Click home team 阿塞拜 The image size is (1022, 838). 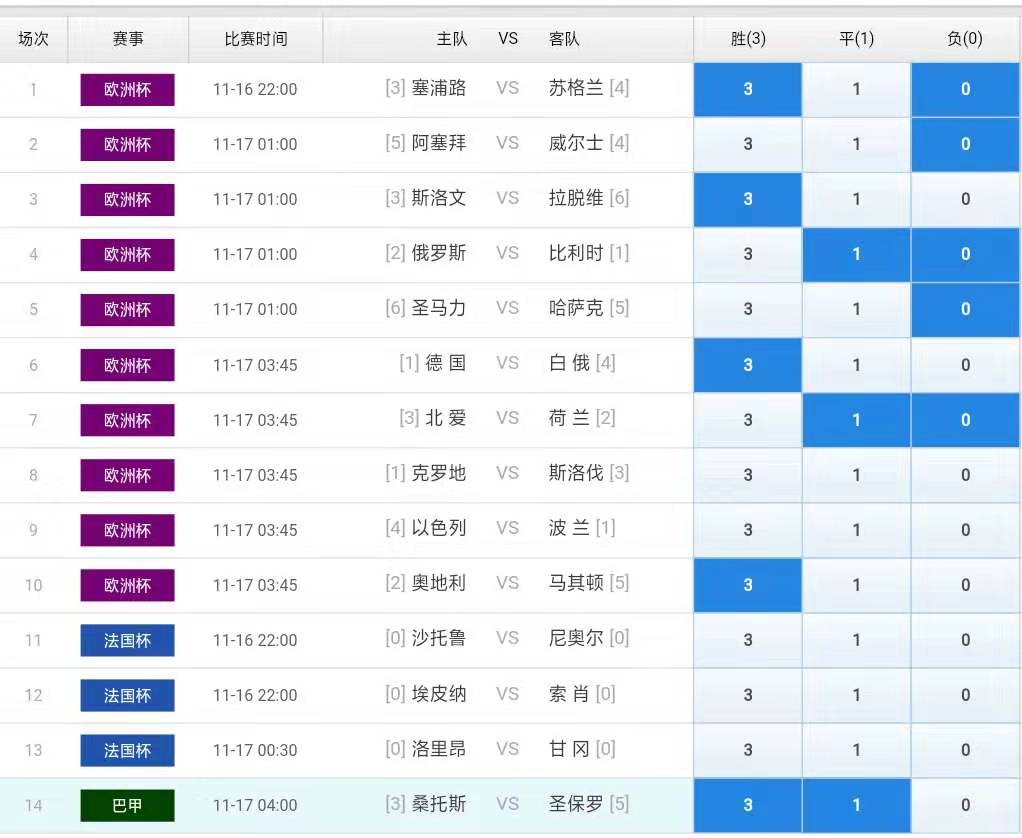click(439, 143)
